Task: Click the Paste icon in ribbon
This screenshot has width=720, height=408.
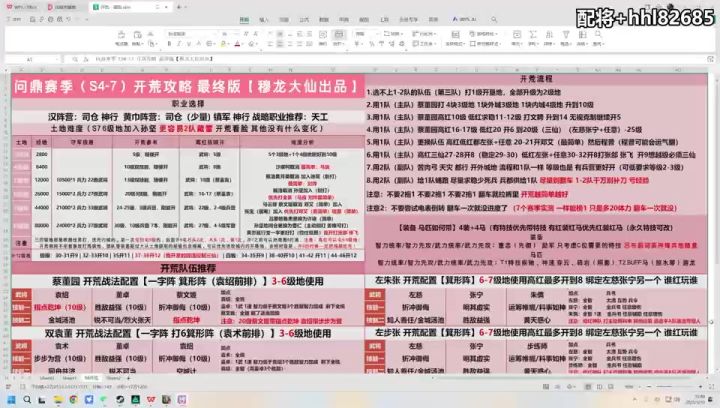Action: pyautogui.click(x=137, y=35)
